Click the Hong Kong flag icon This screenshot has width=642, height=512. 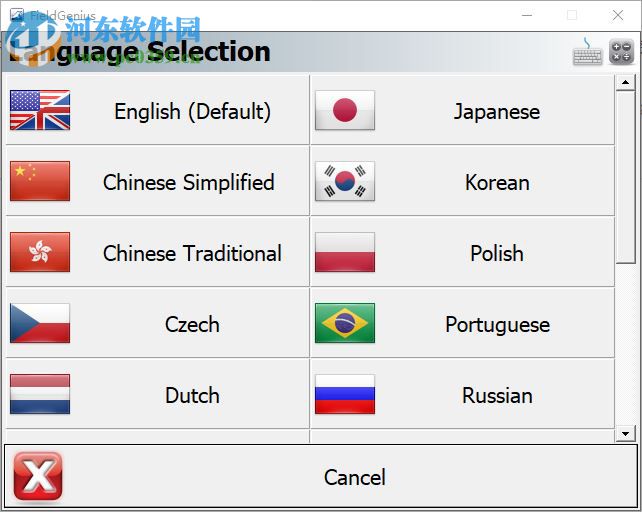(40, 252)
